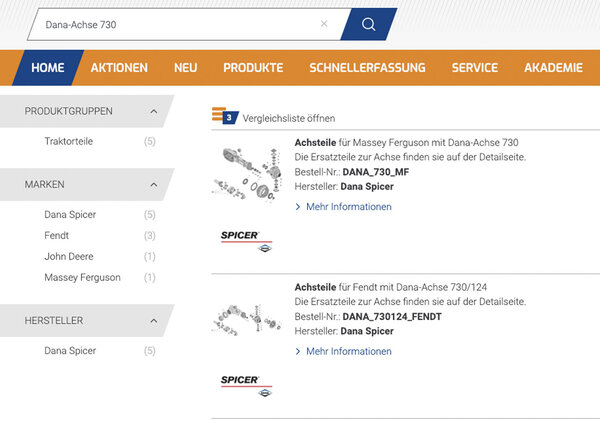The width and height of the screenshot is (600, 421).
Task: Open the Aktionen menu item
Action: click(119, 68)
